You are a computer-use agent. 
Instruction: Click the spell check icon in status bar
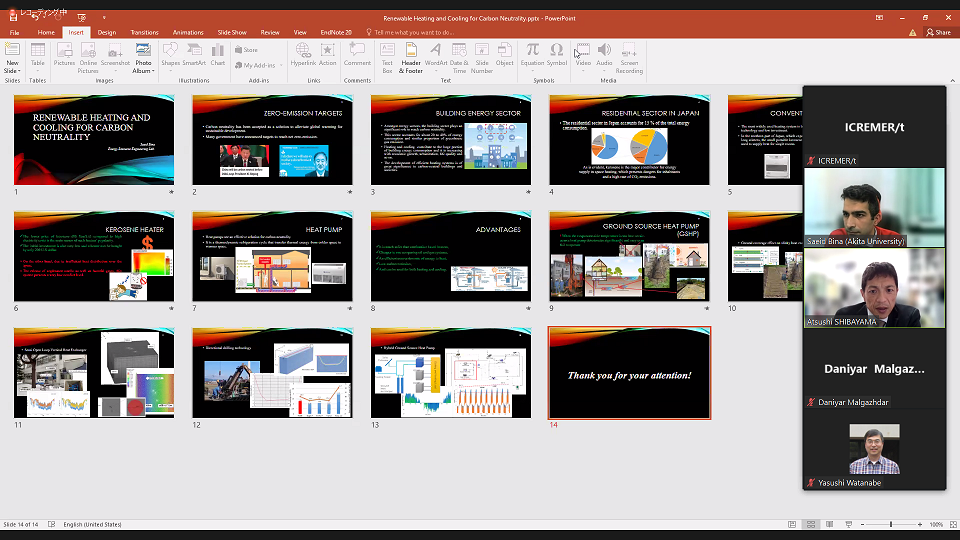click(51, 525)
